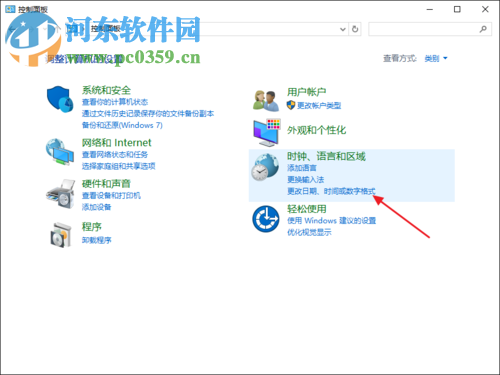Open the 硬件和声音 heading
The width and height of the screenshot is (500, 375).
(x=106, y=184)
